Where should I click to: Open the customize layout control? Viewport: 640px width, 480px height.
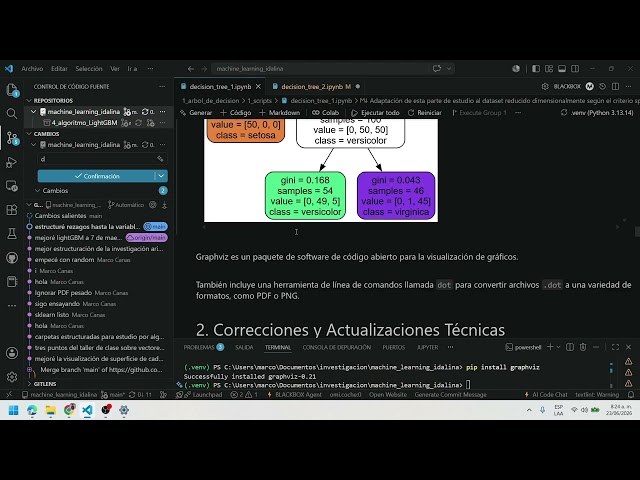549,69
